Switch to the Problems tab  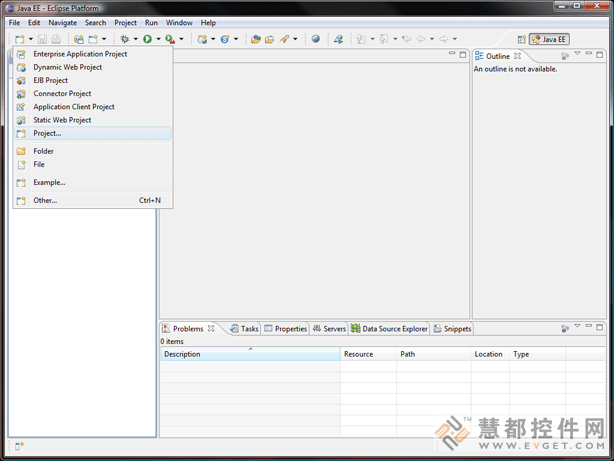pyautogui.click(x=188, y=329)
